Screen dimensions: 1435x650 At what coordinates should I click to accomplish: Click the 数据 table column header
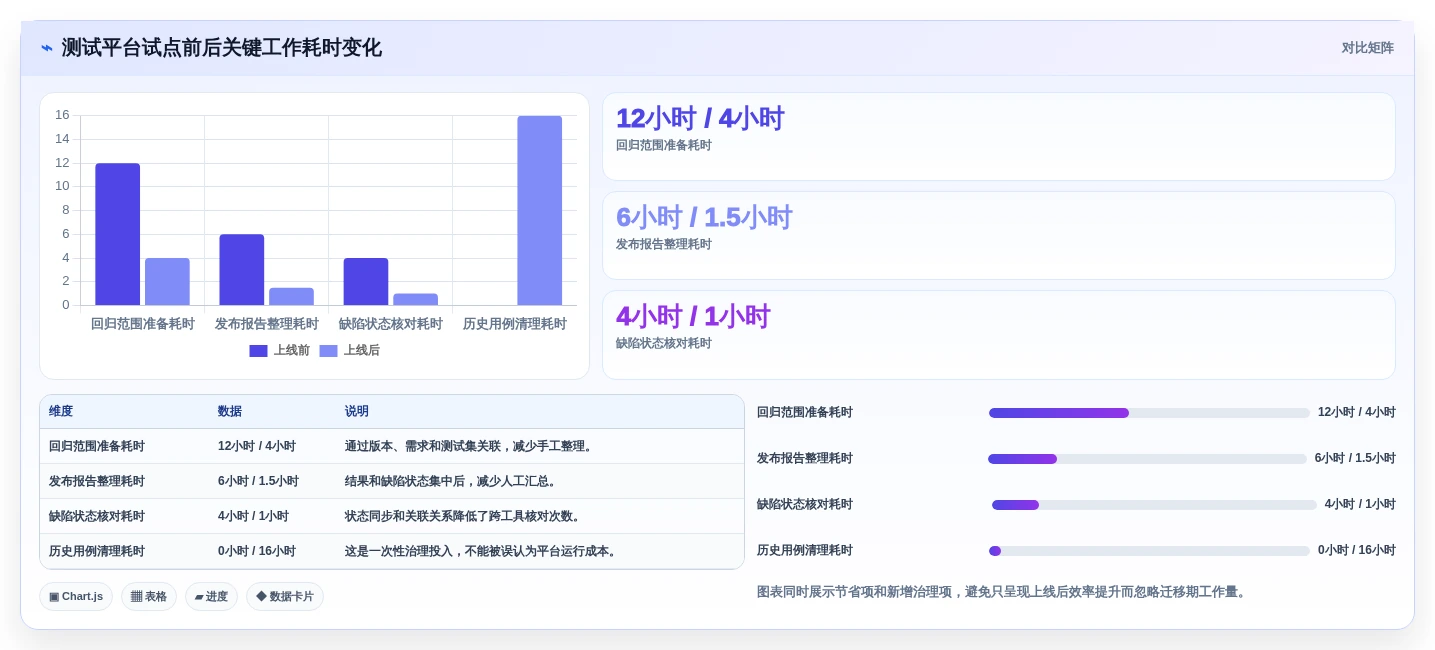(x=230, y=411)
